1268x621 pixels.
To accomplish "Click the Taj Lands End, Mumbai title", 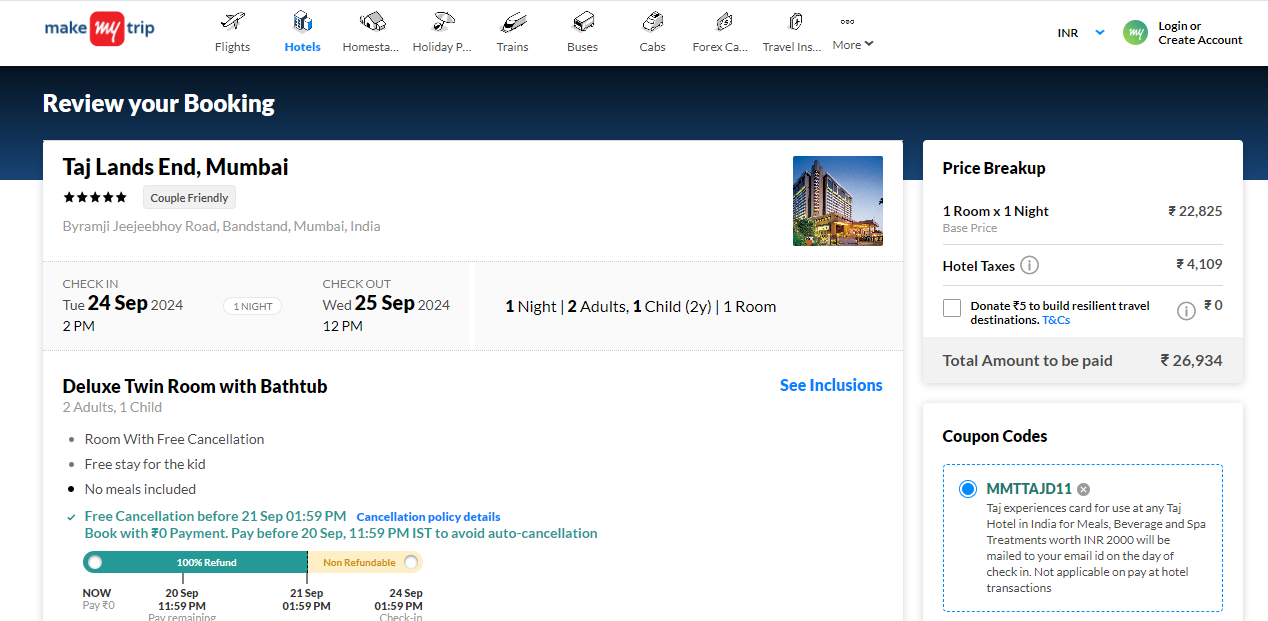I will pyautogui.click(x=175, y=167).
